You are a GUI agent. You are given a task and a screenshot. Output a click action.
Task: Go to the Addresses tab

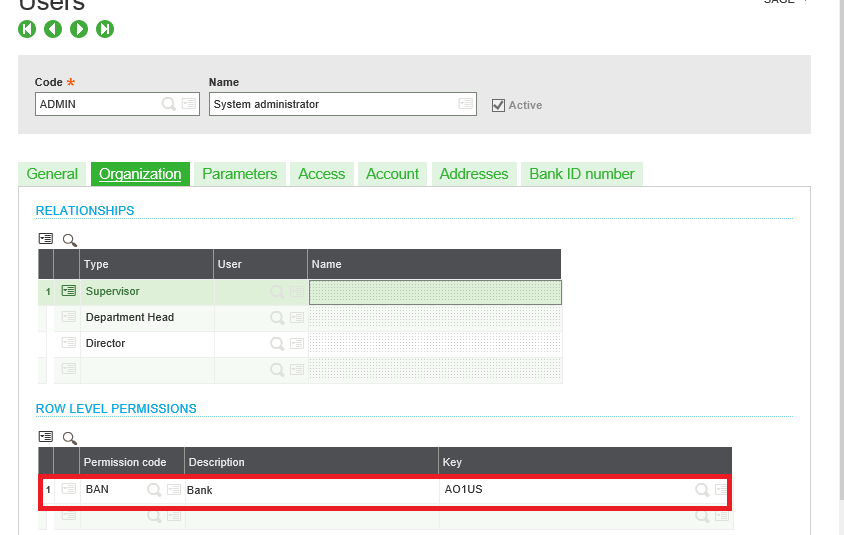[x=474, y=174]
